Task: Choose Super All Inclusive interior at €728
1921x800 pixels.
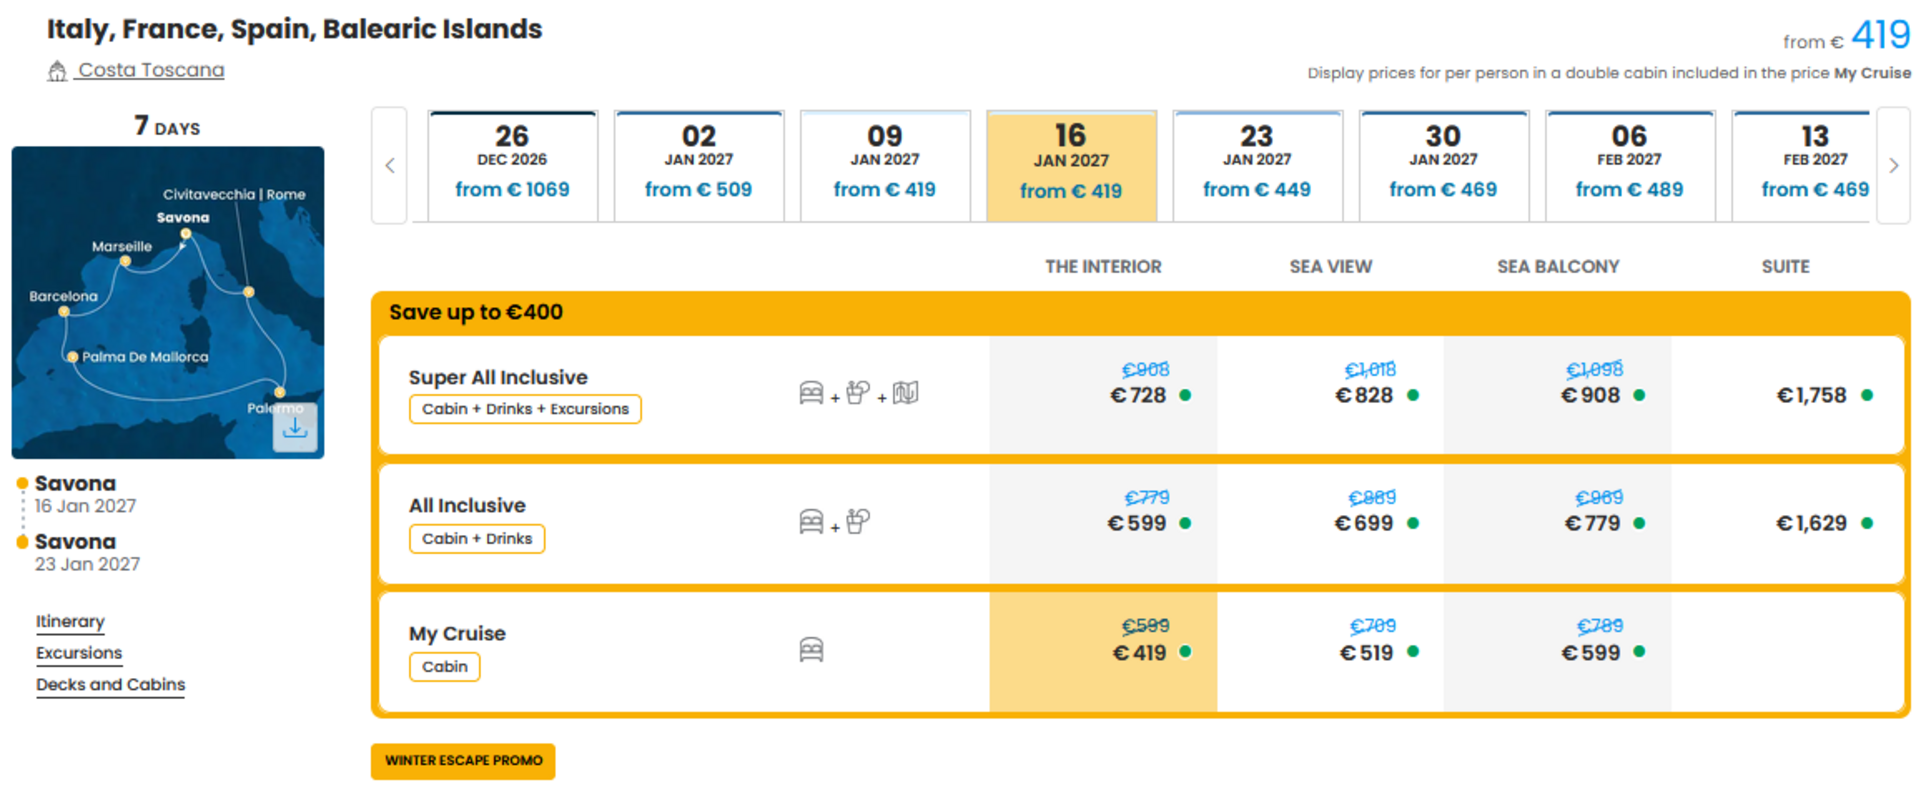Action: pyautogui.click(x=1139, y=395)
